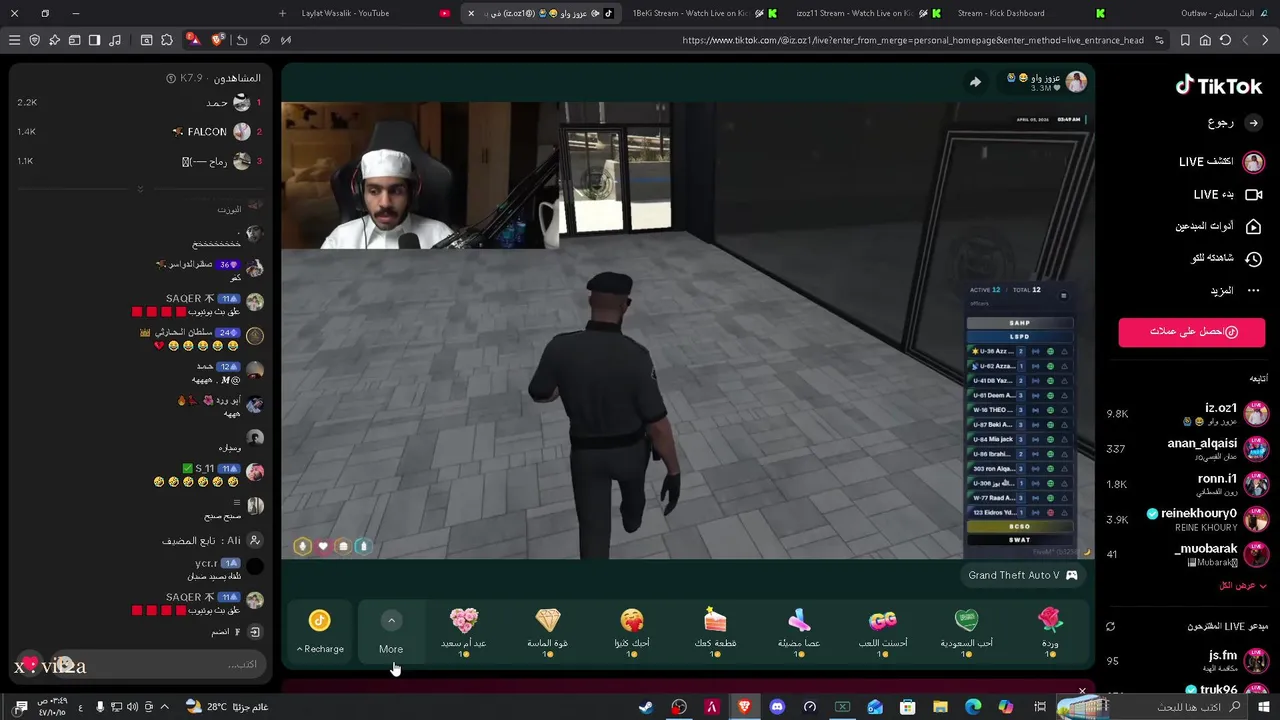Click the bookmark icon beside address bar

pos(1185,40)
